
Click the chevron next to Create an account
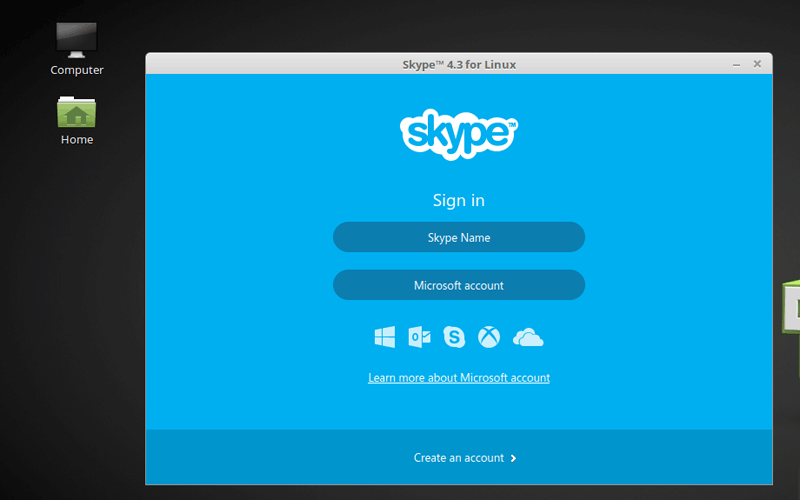tap(513, 458)
